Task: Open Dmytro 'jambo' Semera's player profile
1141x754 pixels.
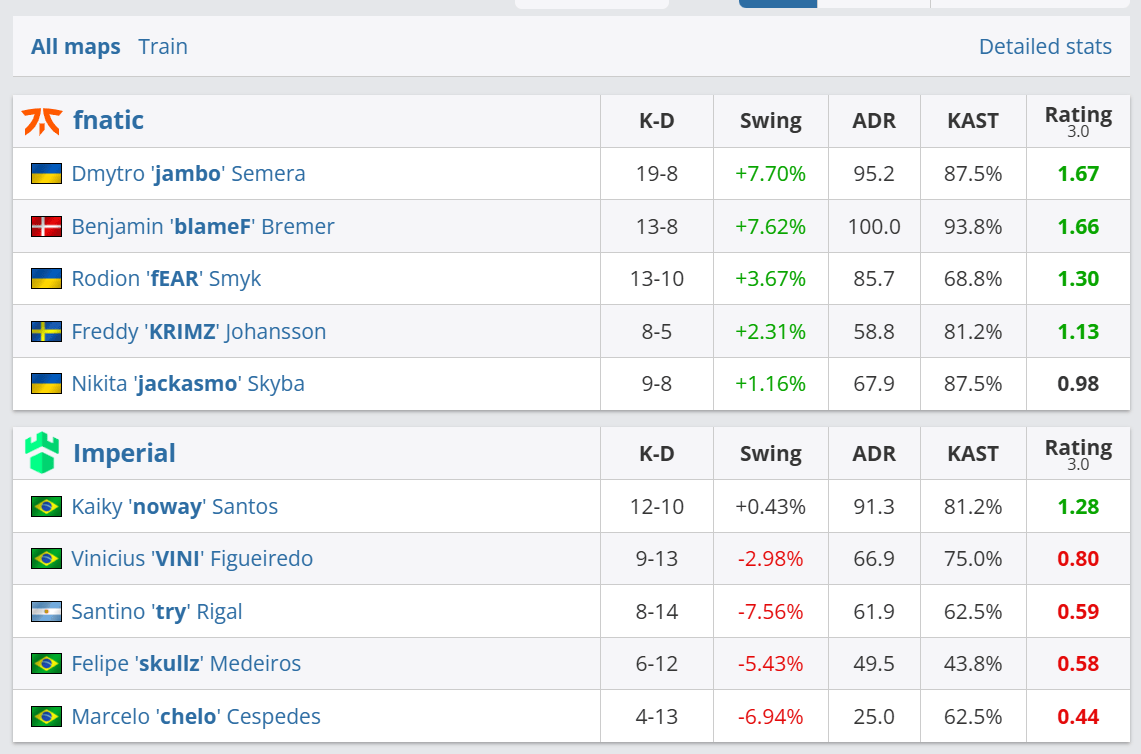Action: 188,174
